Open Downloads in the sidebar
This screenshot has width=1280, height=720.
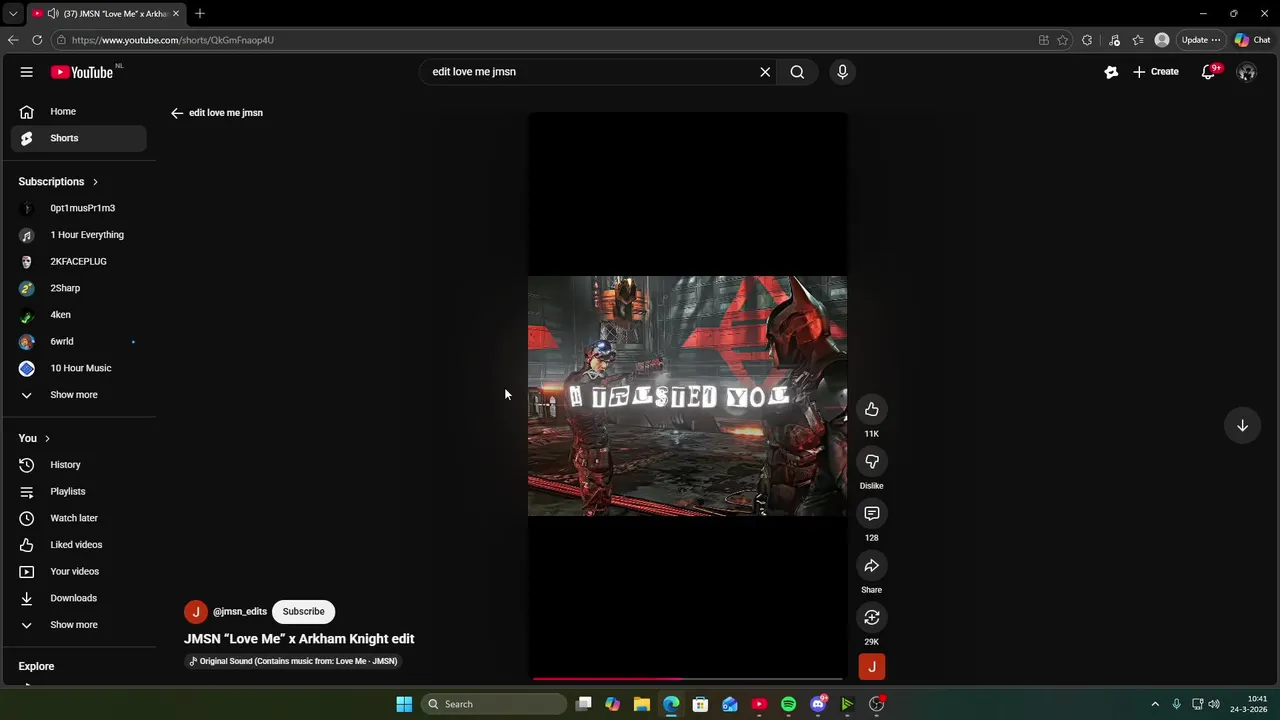point(79,598)
